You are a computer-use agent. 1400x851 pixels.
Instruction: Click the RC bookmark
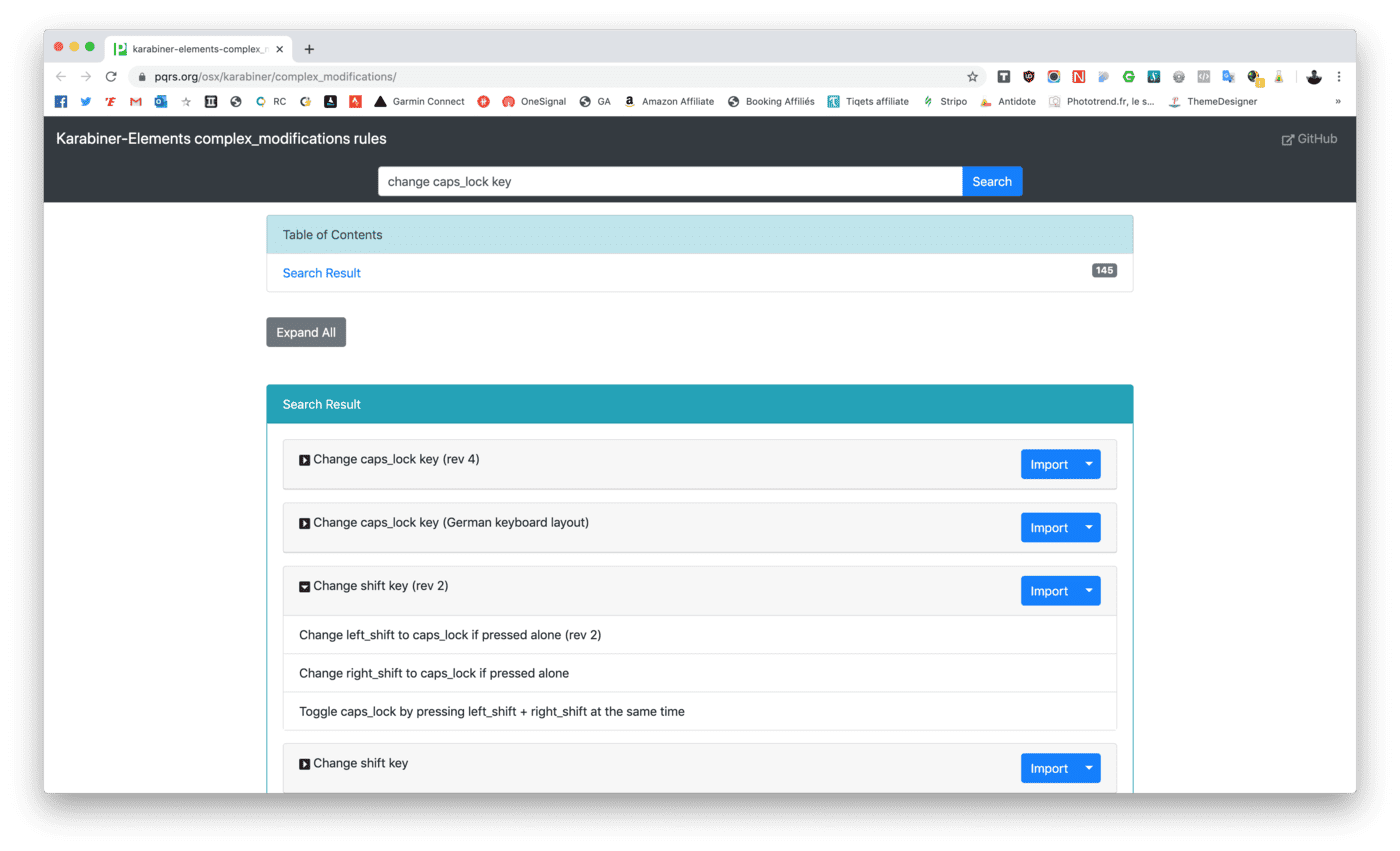click(x=271, y=101)
